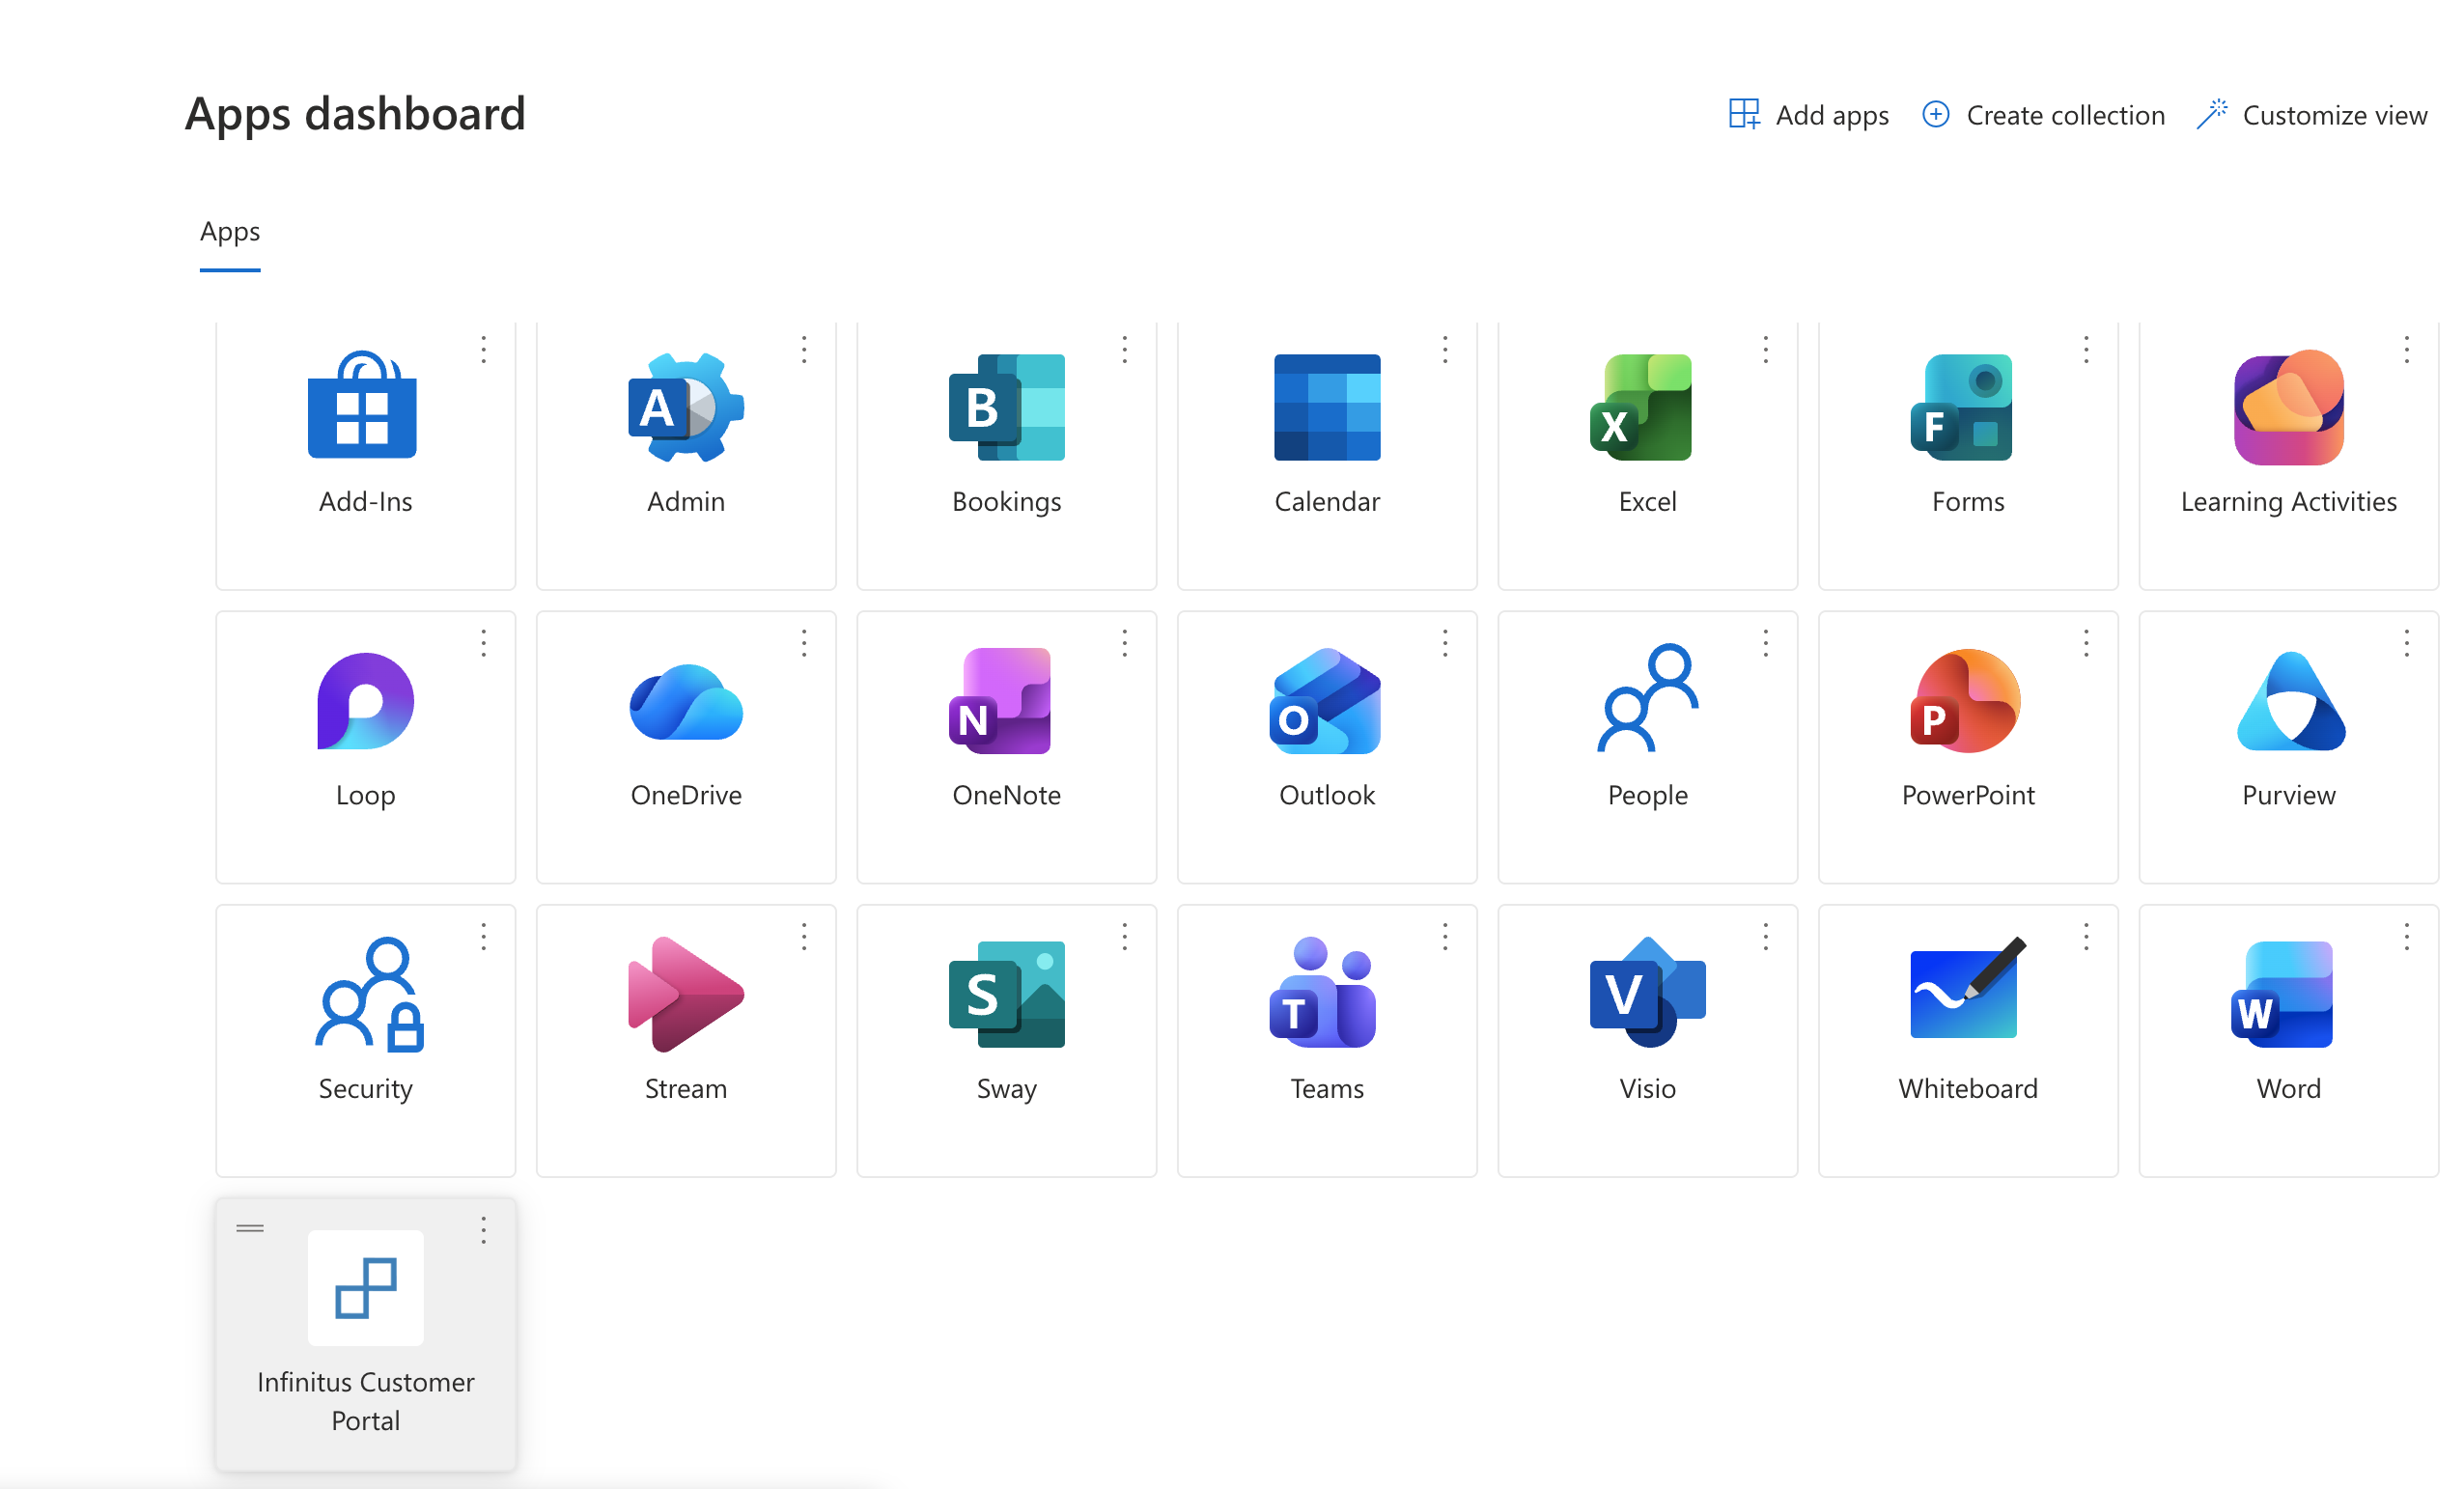Open the Calendar app icon
Viewport: 2464px width, 1489px height.
(1327, 407)
